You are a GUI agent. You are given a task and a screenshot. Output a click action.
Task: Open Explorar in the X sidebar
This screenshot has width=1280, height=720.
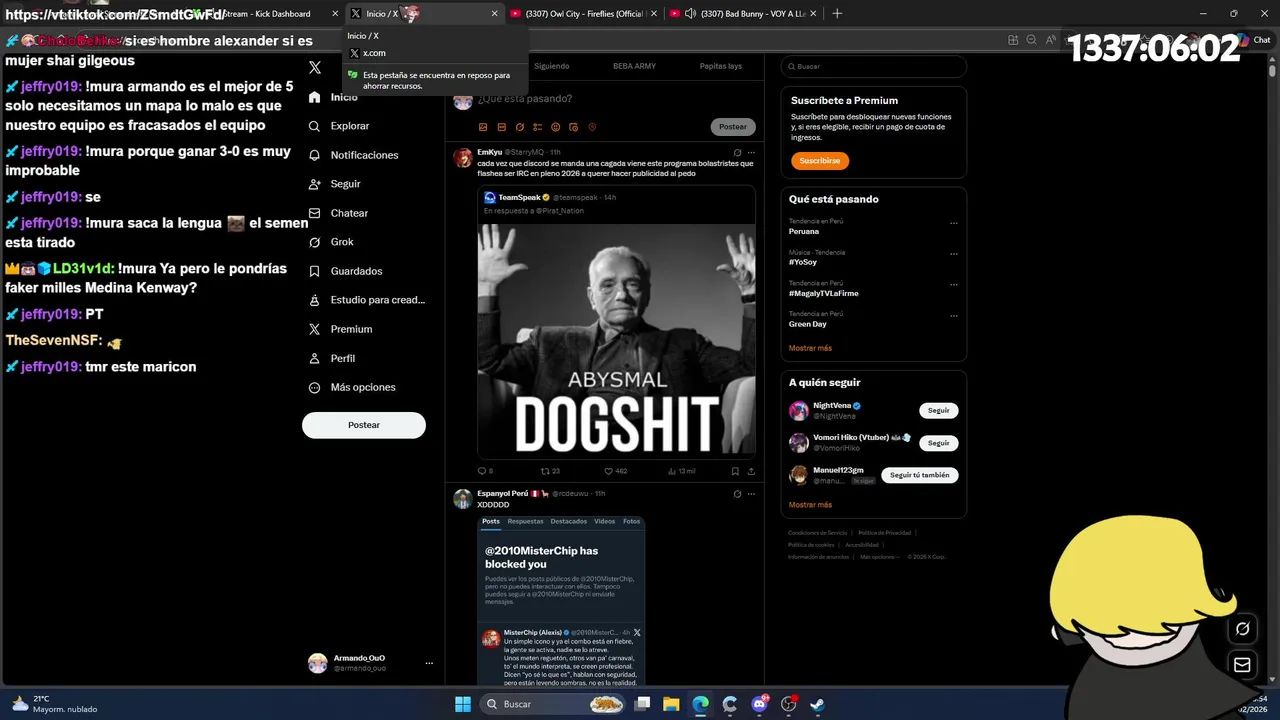(x=339, y=126)
